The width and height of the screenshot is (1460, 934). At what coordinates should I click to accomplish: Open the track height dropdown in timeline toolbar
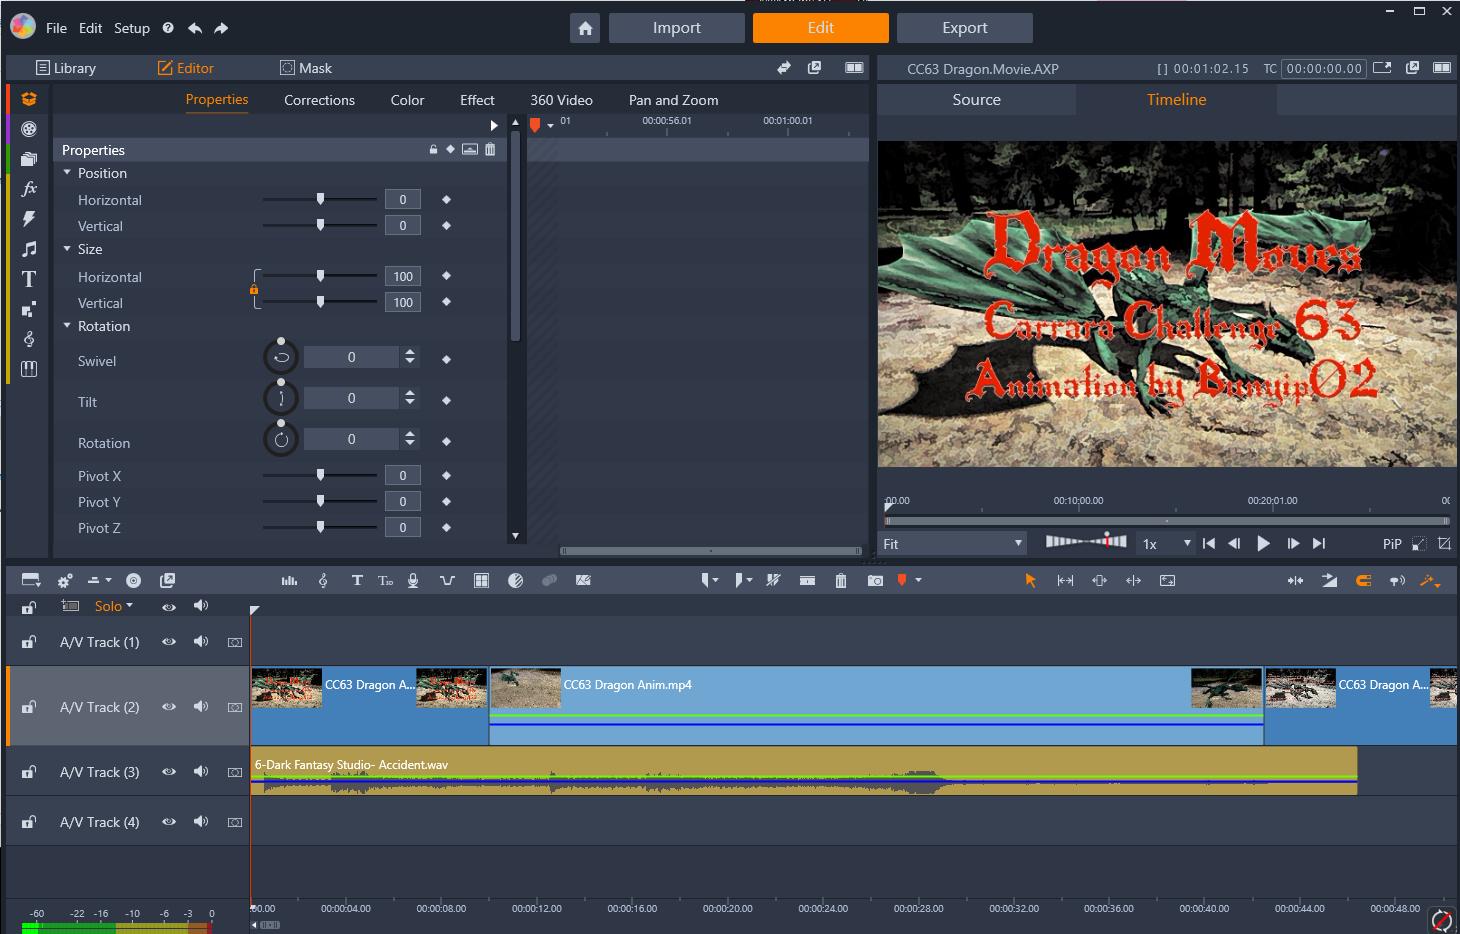(x=99, y=580)
